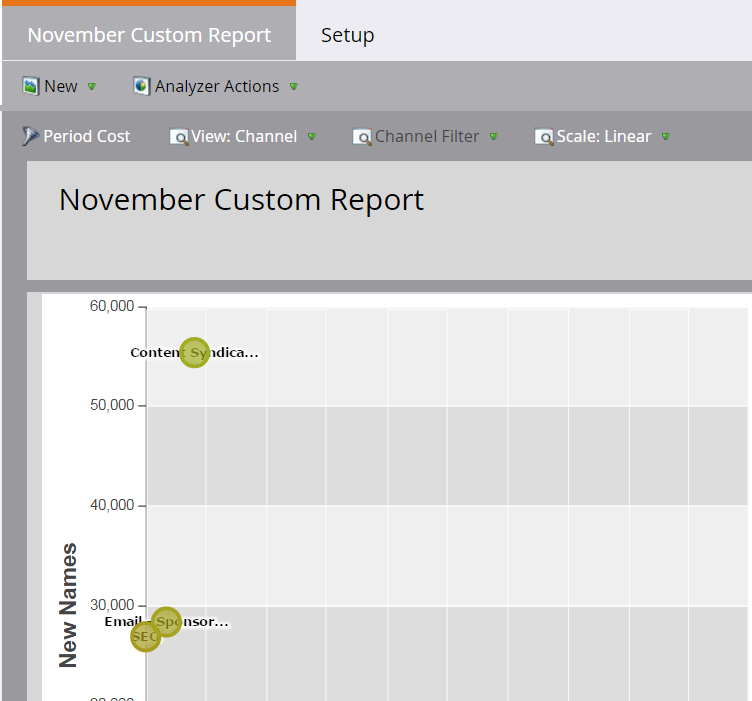
Task: Click the Period Cost icon
Action: [31, 137]
